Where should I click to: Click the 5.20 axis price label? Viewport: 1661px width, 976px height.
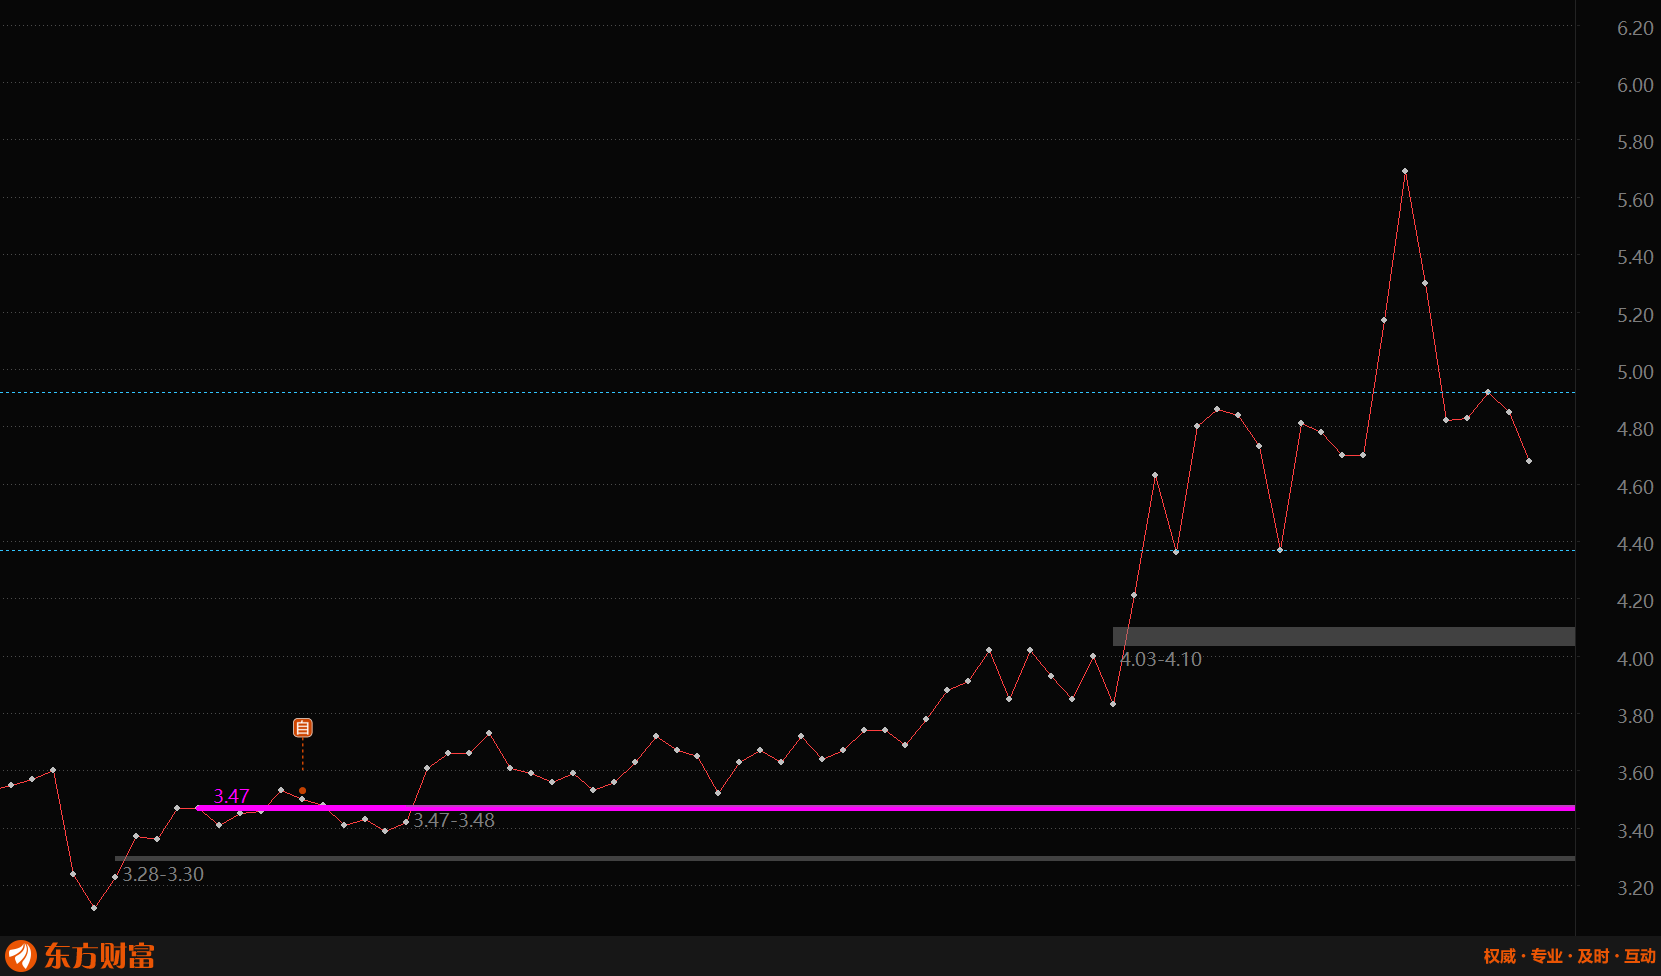[x=1635, y=315]
